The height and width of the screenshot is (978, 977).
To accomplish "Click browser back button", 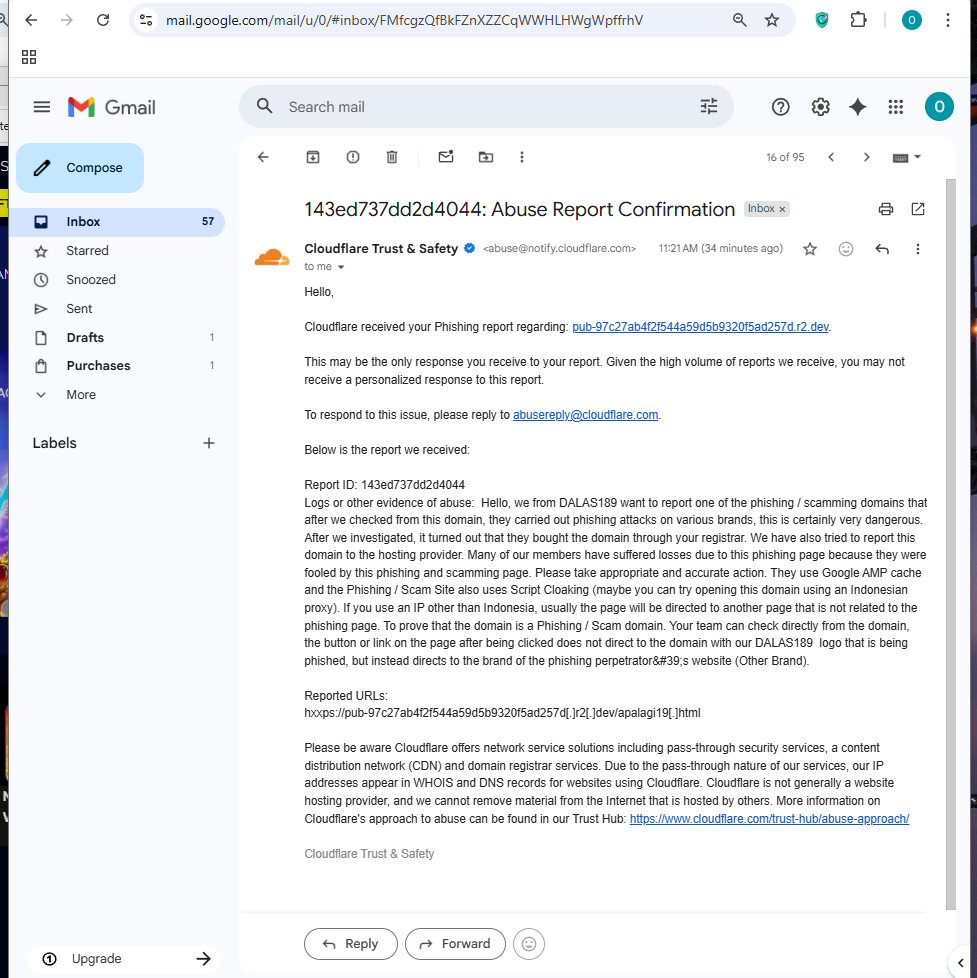I will click(31, 20).
